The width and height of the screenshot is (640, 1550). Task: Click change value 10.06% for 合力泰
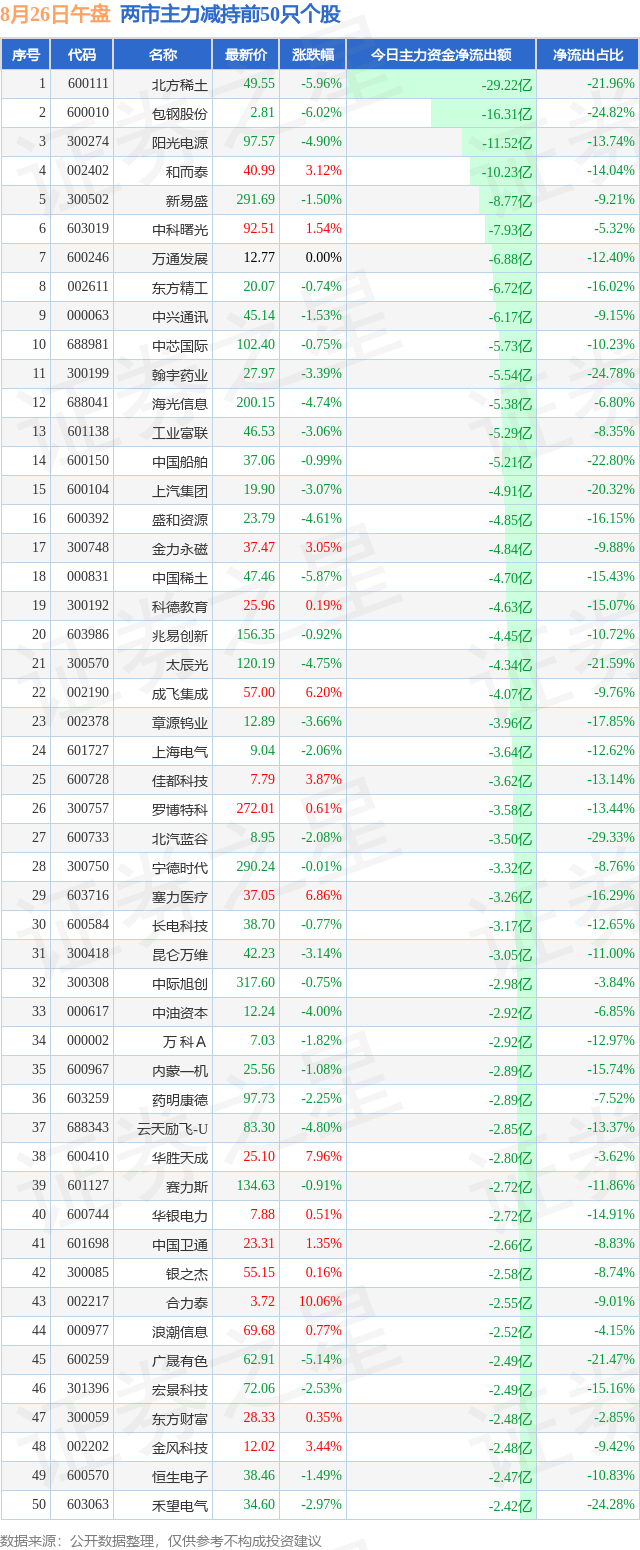tap(318, 1301)
